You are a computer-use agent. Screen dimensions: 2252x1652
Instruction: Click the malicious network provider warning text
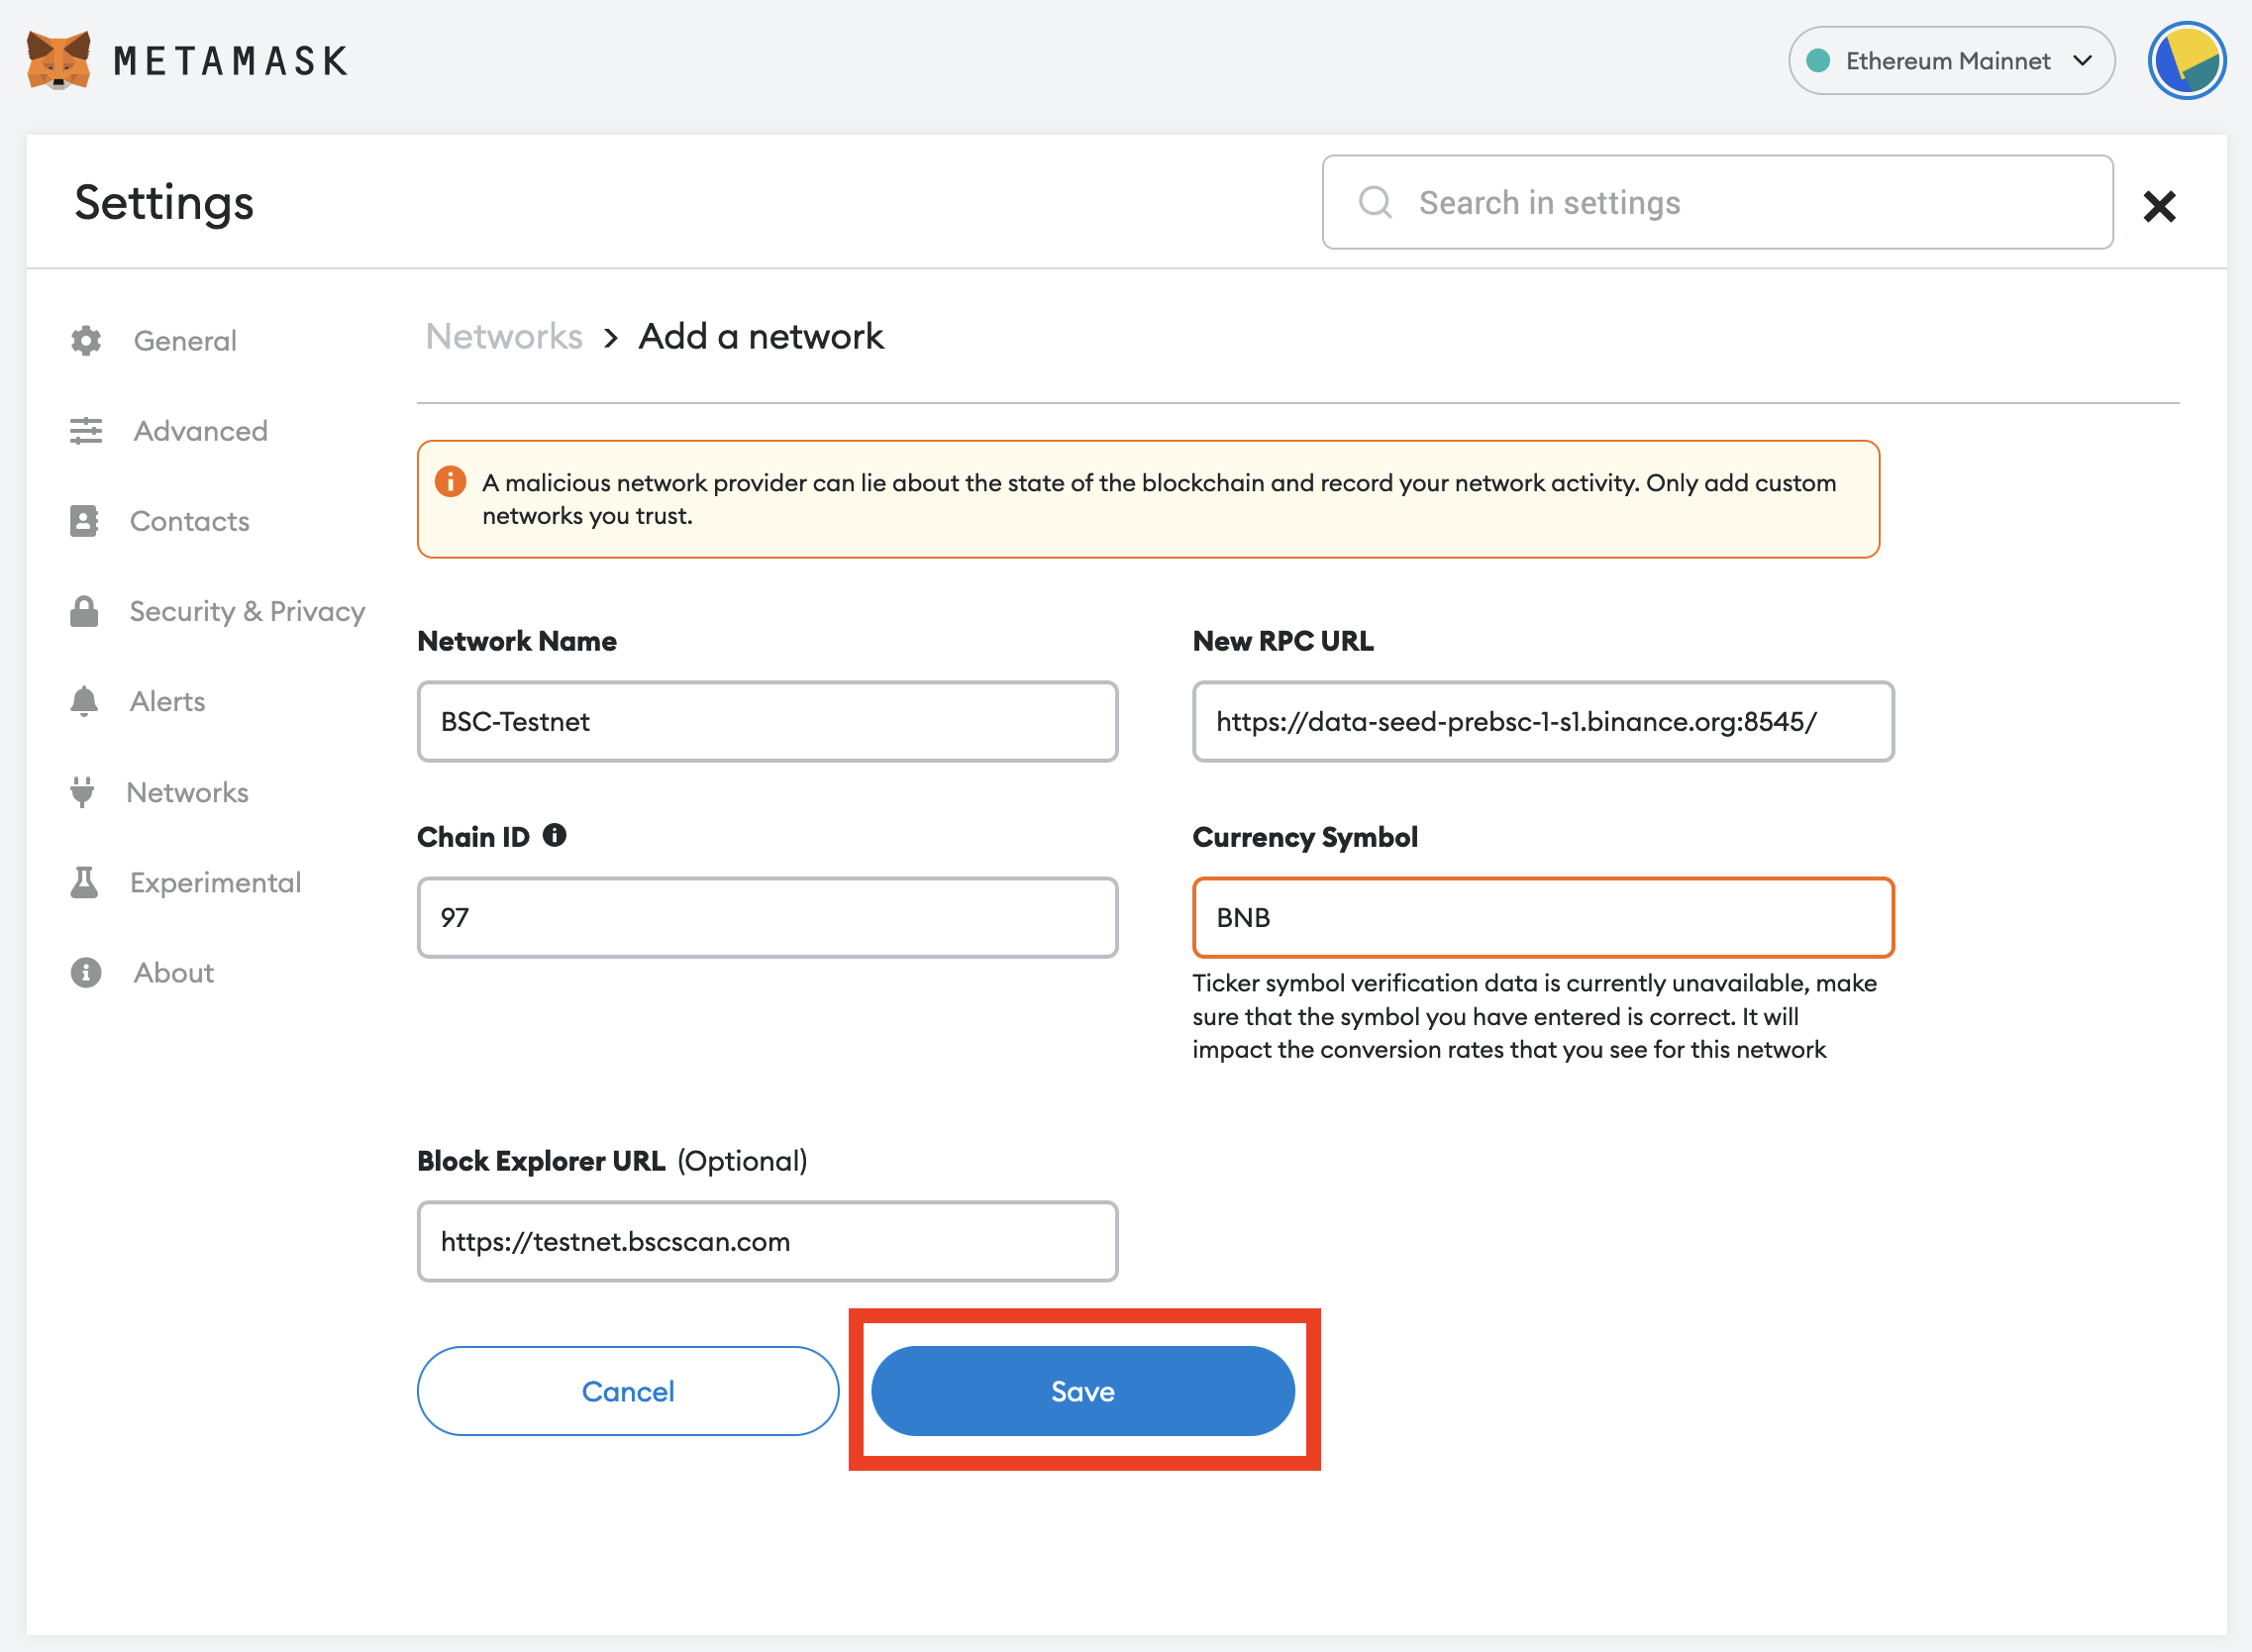point(1159,499)
